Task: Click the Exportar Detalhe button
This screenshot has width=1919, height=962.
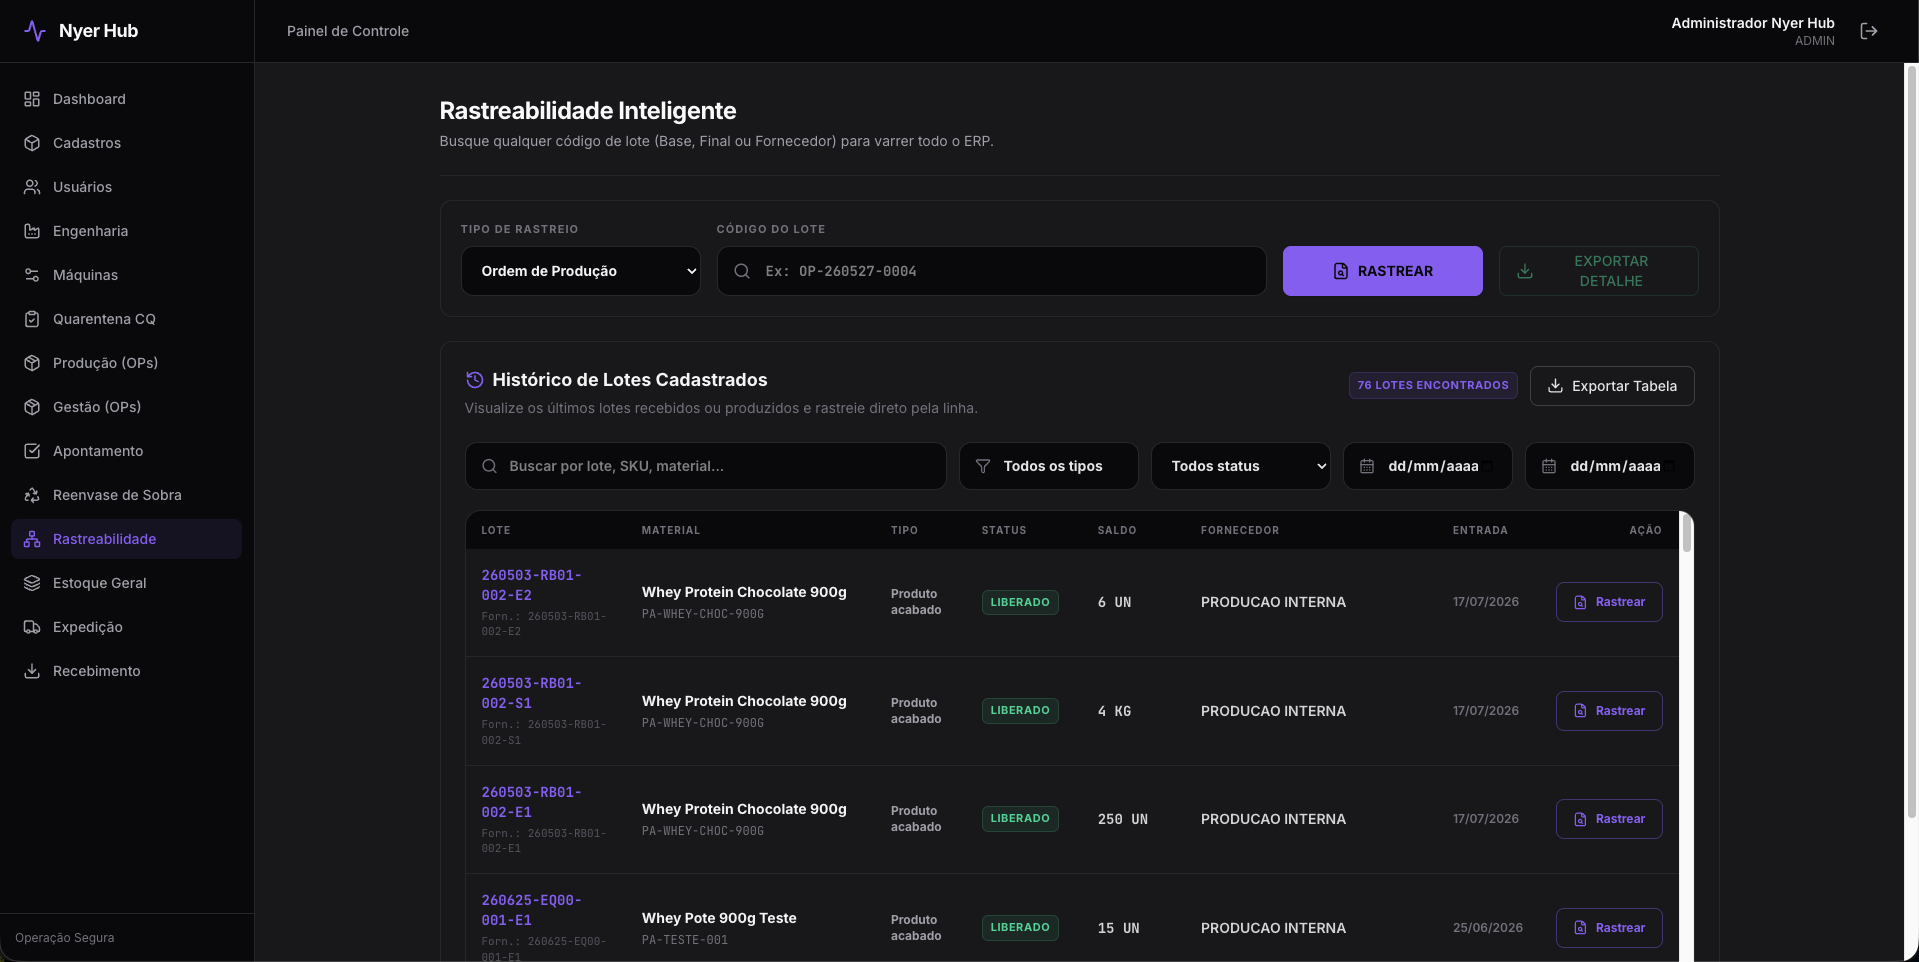Action: (x=1599, y=271)
